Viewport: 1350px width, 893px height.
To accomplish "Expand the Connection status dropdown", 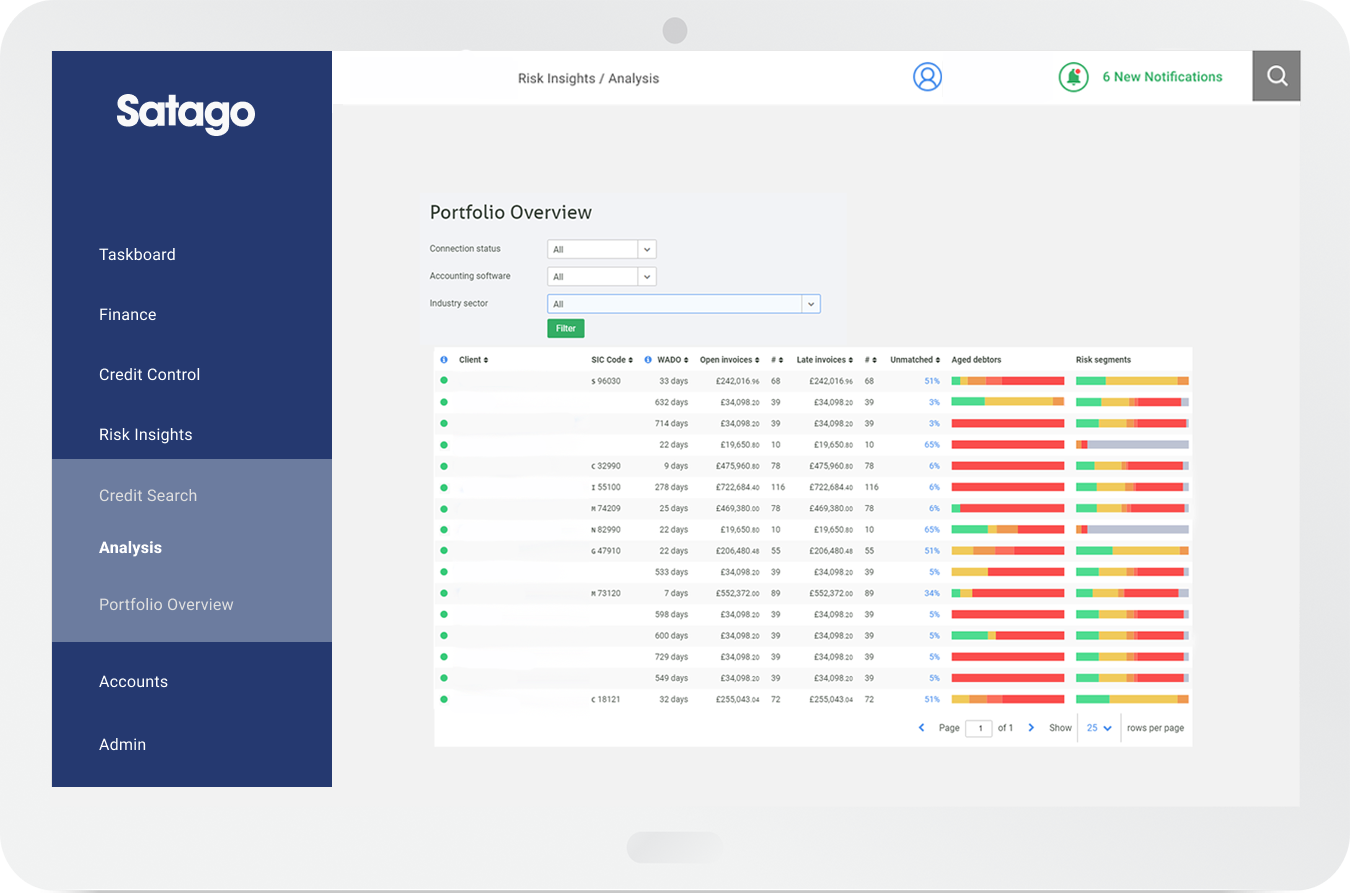I will pos(646,249).
